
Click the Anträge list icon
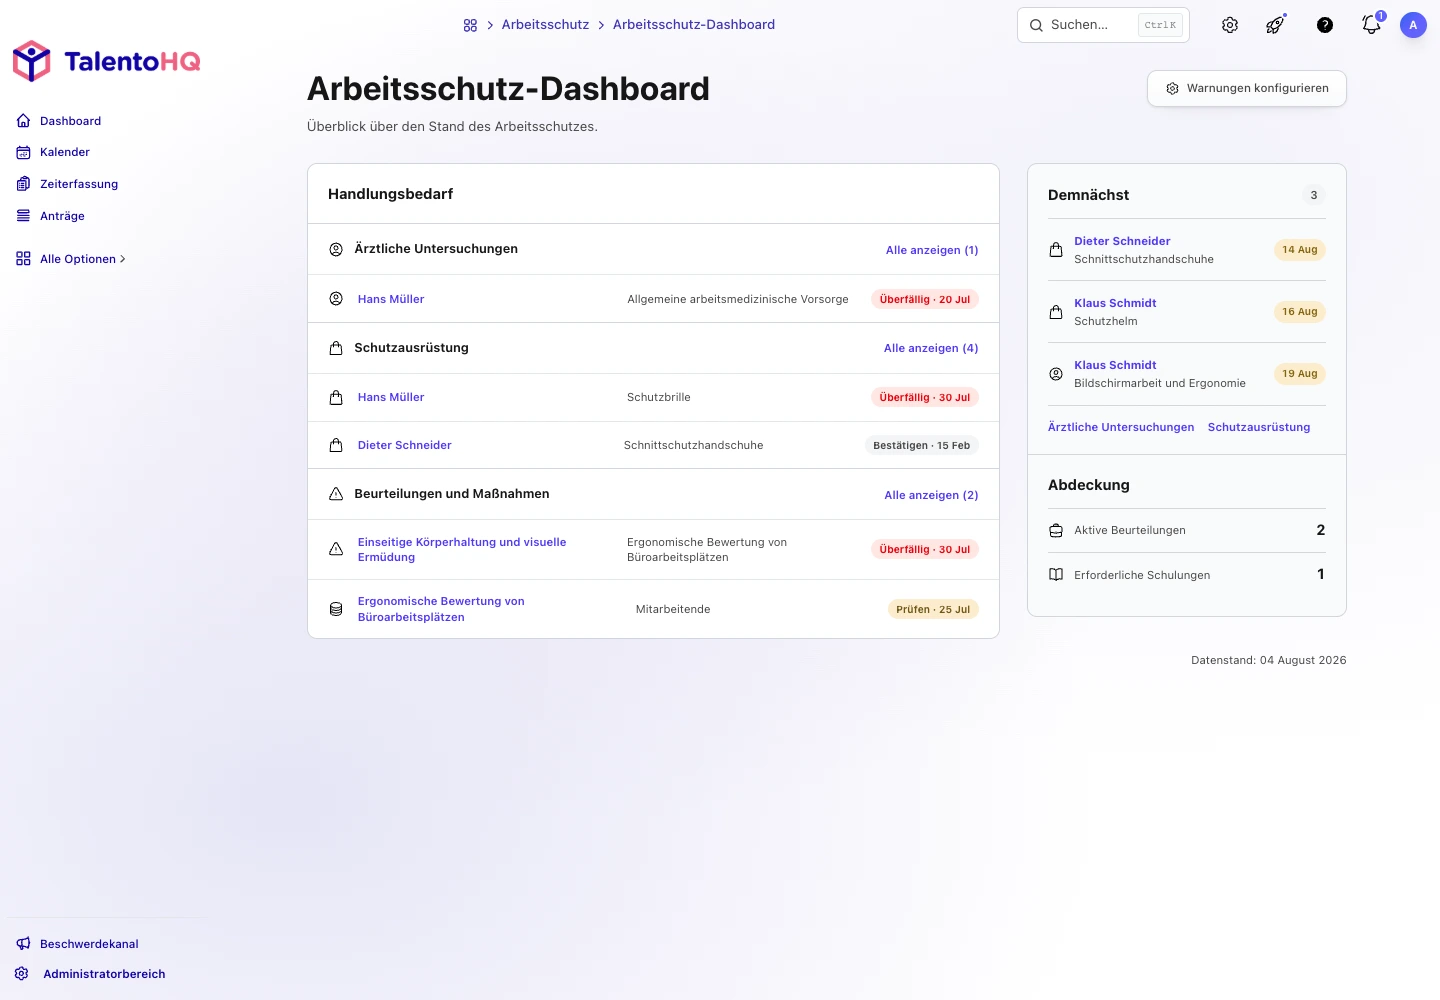point(23,216)
